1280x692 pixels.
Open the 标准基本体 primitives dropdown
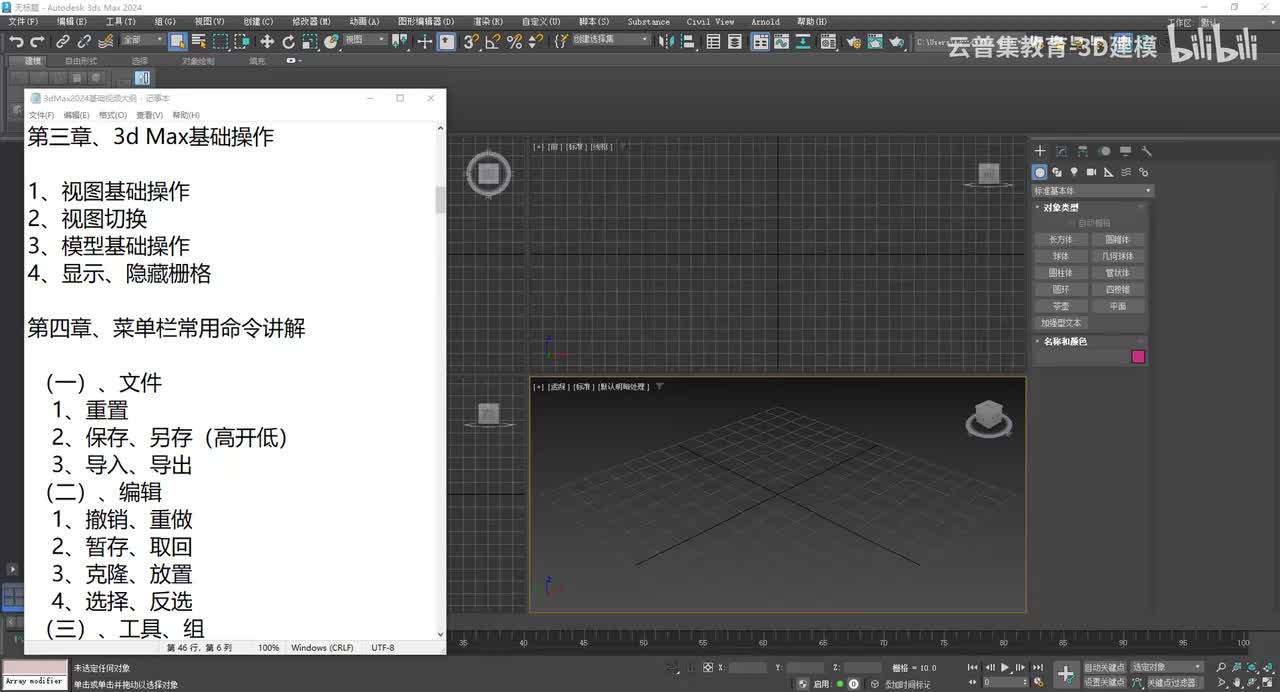point(1092,191)
